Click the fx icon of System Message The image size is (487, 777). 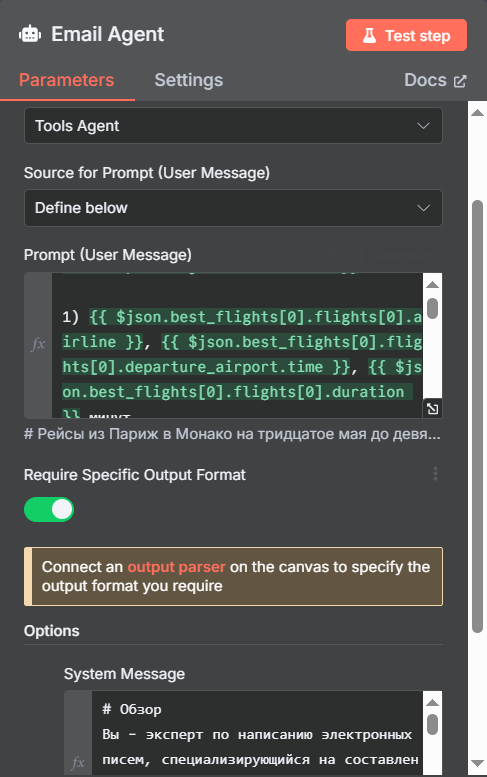[78, 762]
